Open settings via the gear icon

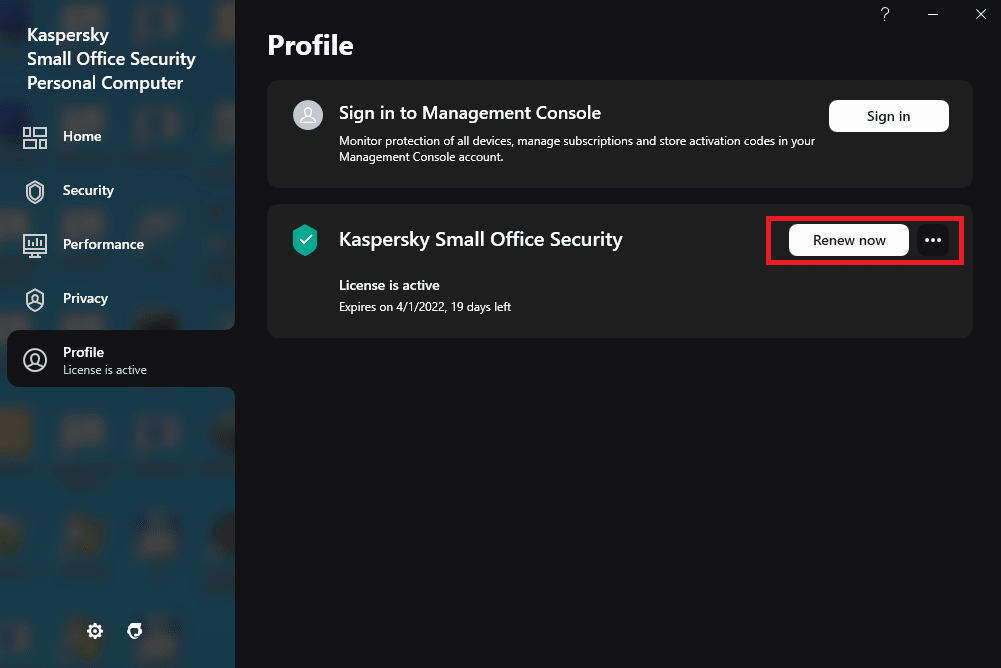tap(95, 631)
